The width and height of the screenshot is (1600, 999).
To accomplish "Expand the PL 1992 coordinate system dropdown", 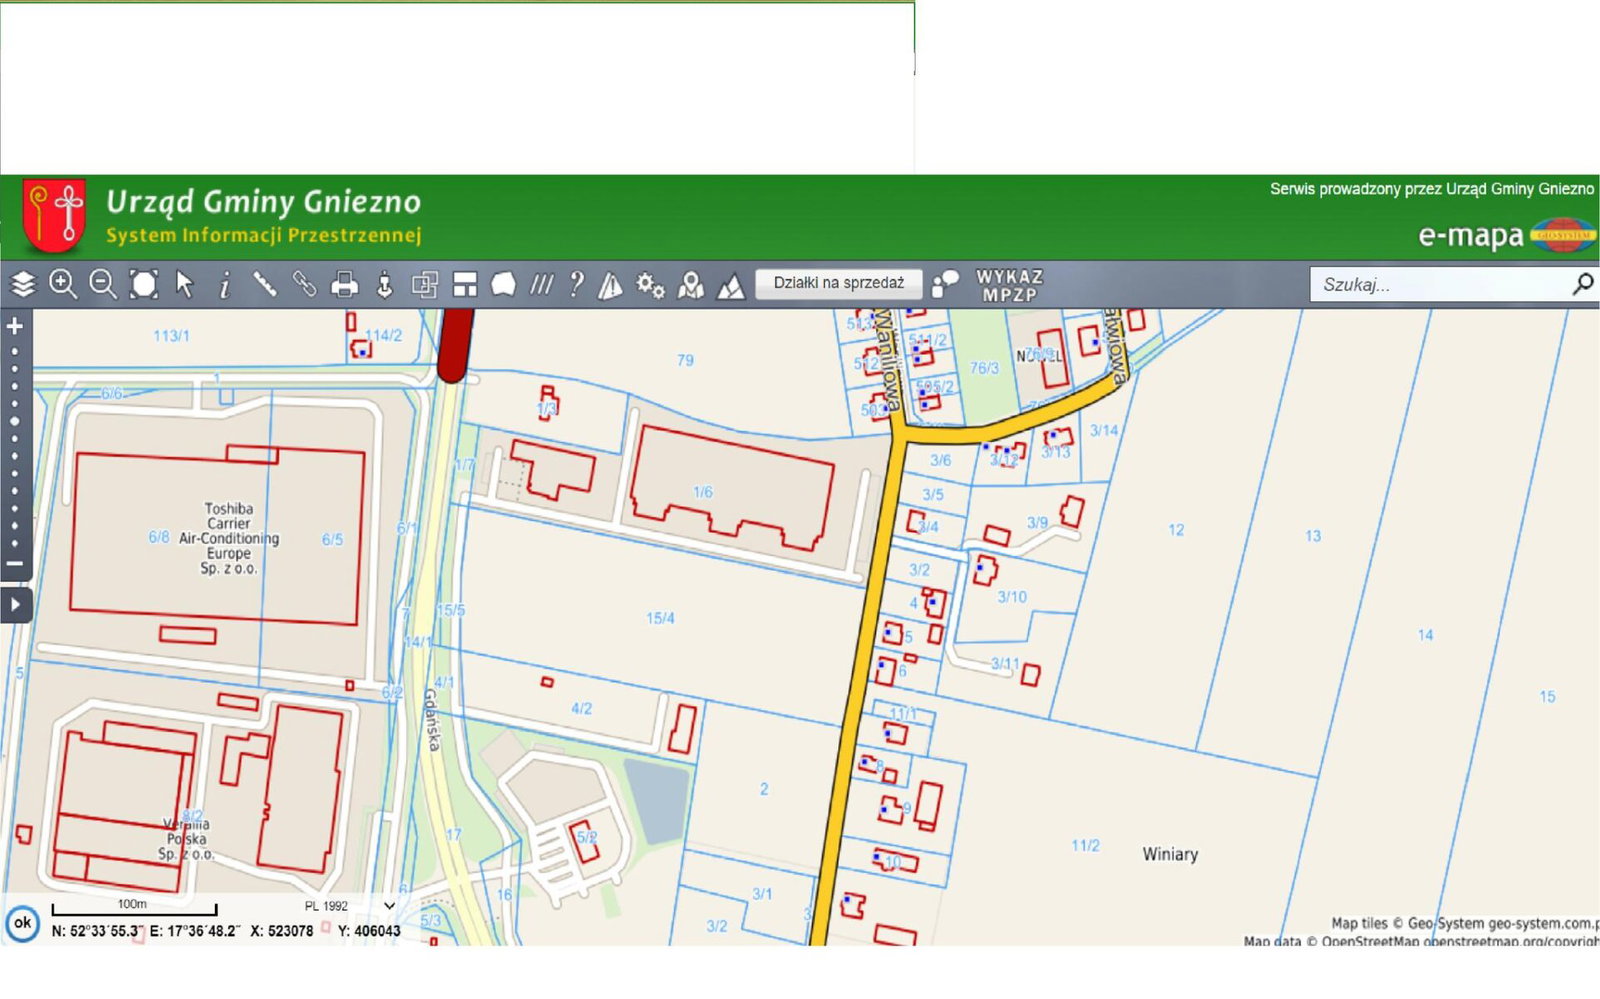I will click(389, 906).
